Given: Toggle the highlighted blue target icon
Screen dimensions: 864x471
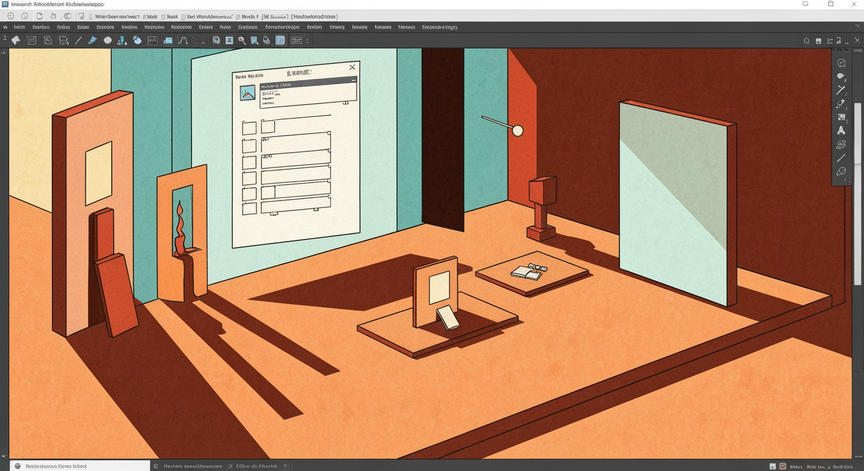Looking at the screenshot, I should coord(280,40).
